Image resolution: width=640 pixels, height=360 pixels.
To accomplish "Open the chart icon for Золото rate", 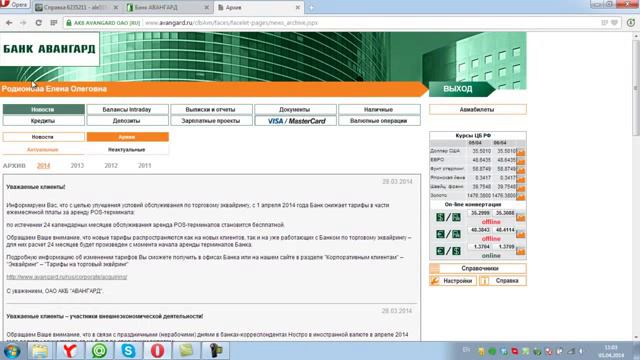I will coord(521,196).
